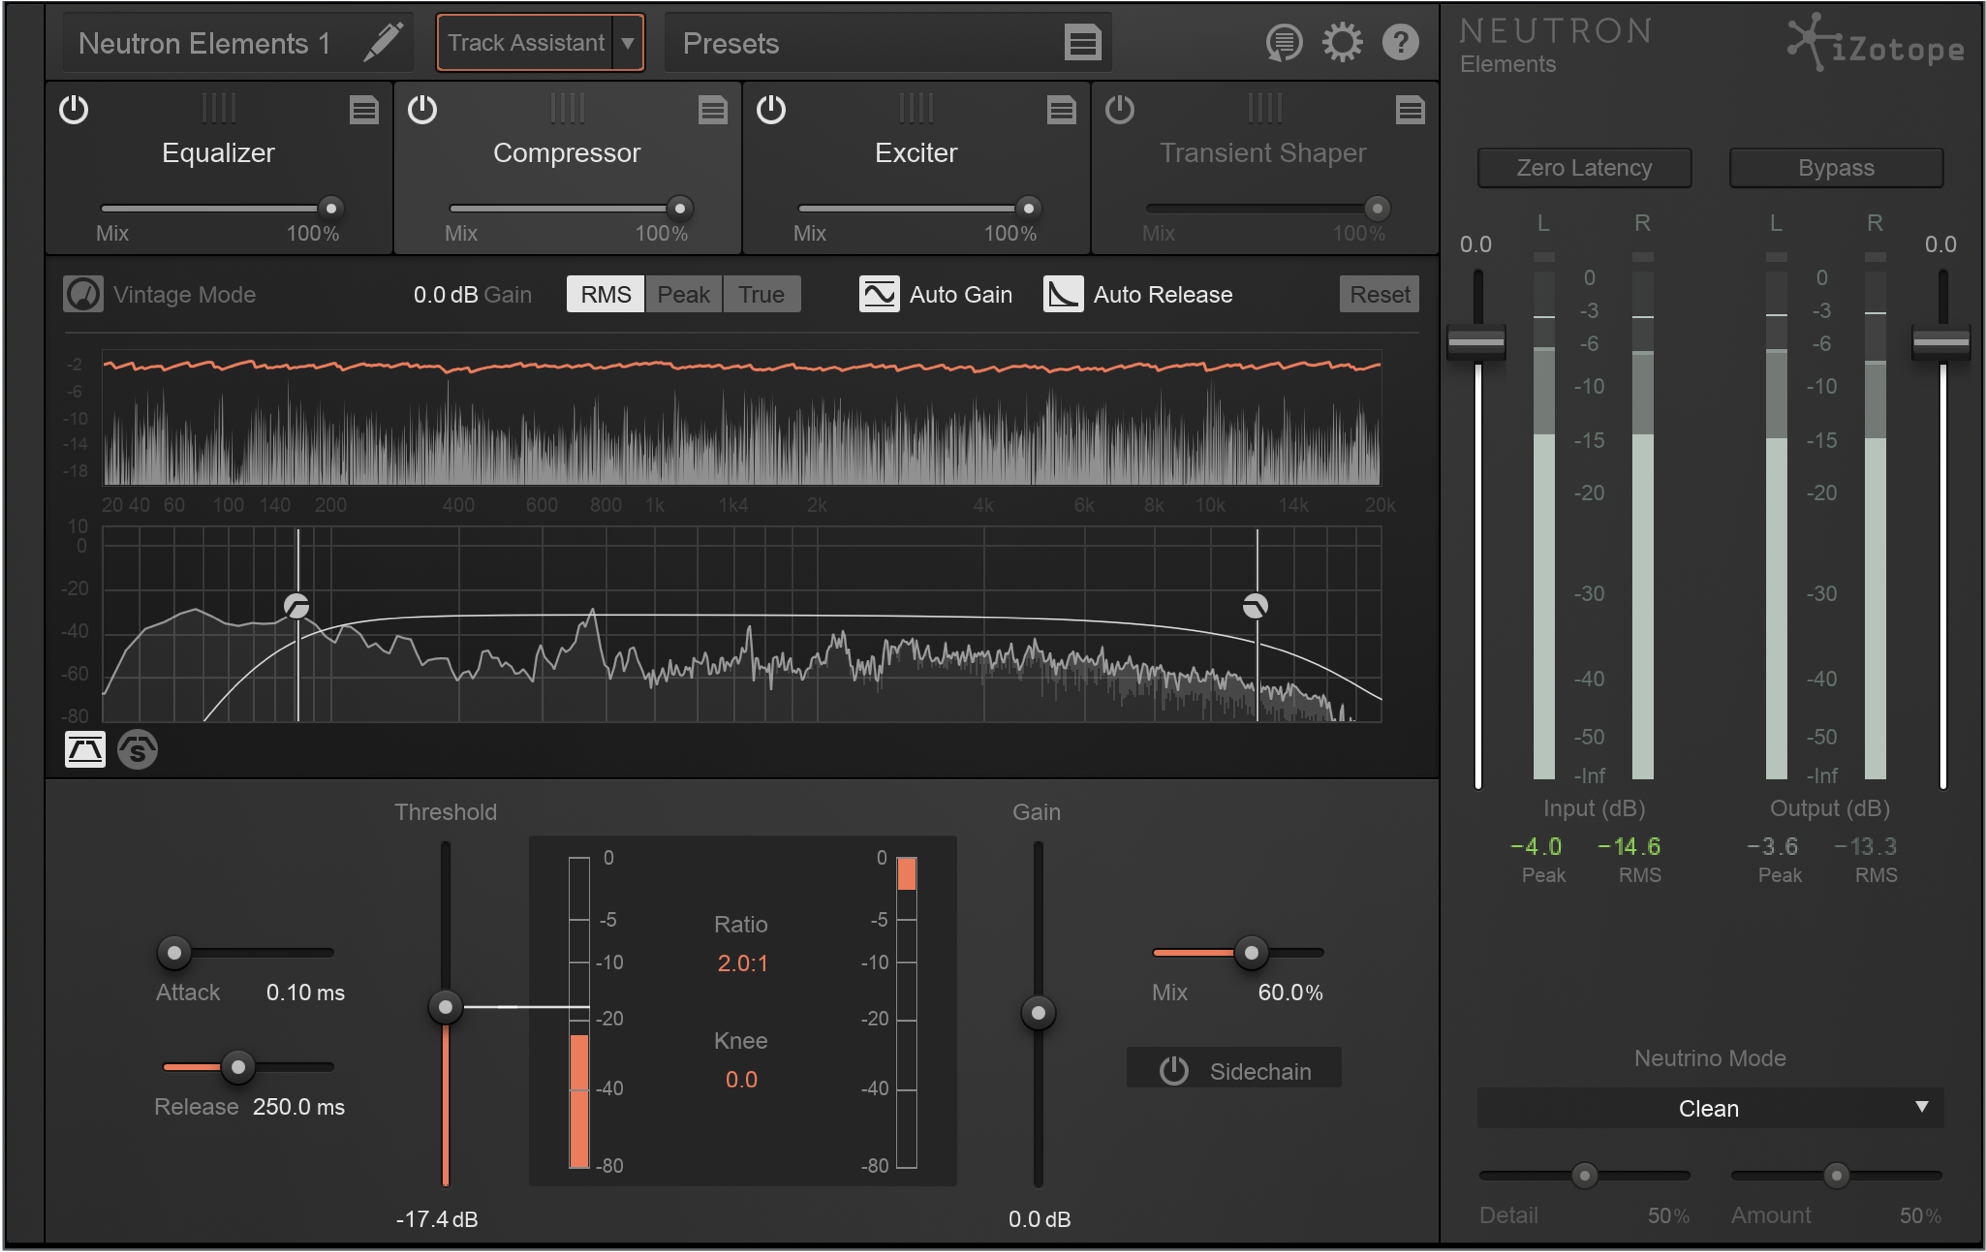Adjust the Neutrino Amount slider
The height and width of the screenshot is (1252, 1986).
click(1836, 1175)
